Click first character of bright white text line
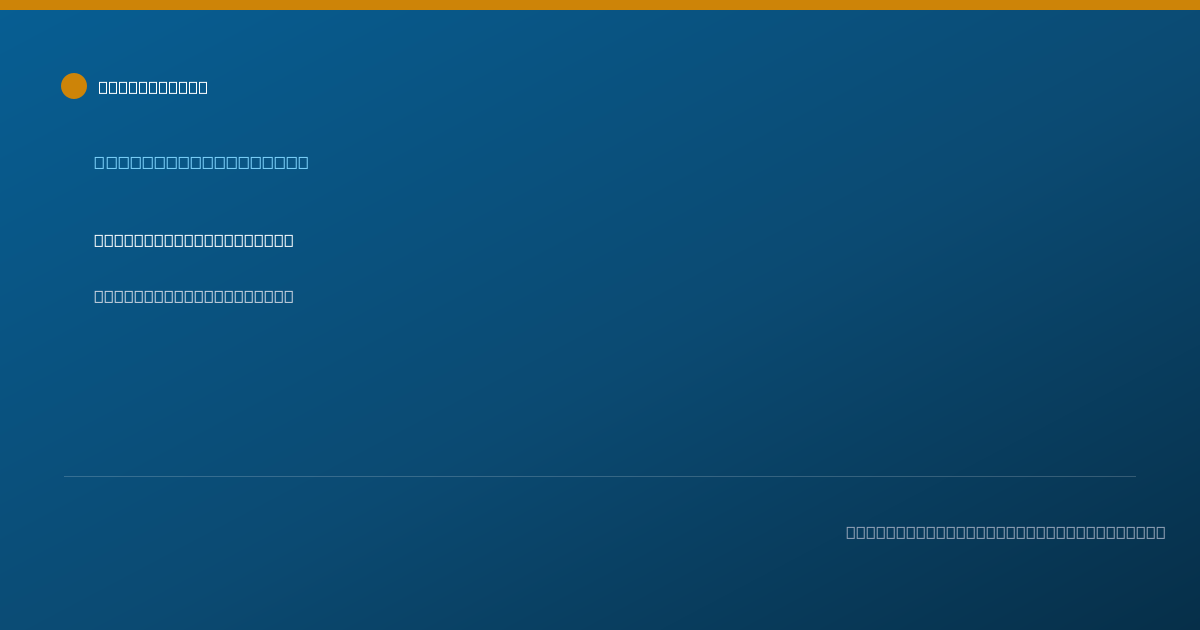Image resolution: width=1200 pixels, height=630 pixels. 99,240
